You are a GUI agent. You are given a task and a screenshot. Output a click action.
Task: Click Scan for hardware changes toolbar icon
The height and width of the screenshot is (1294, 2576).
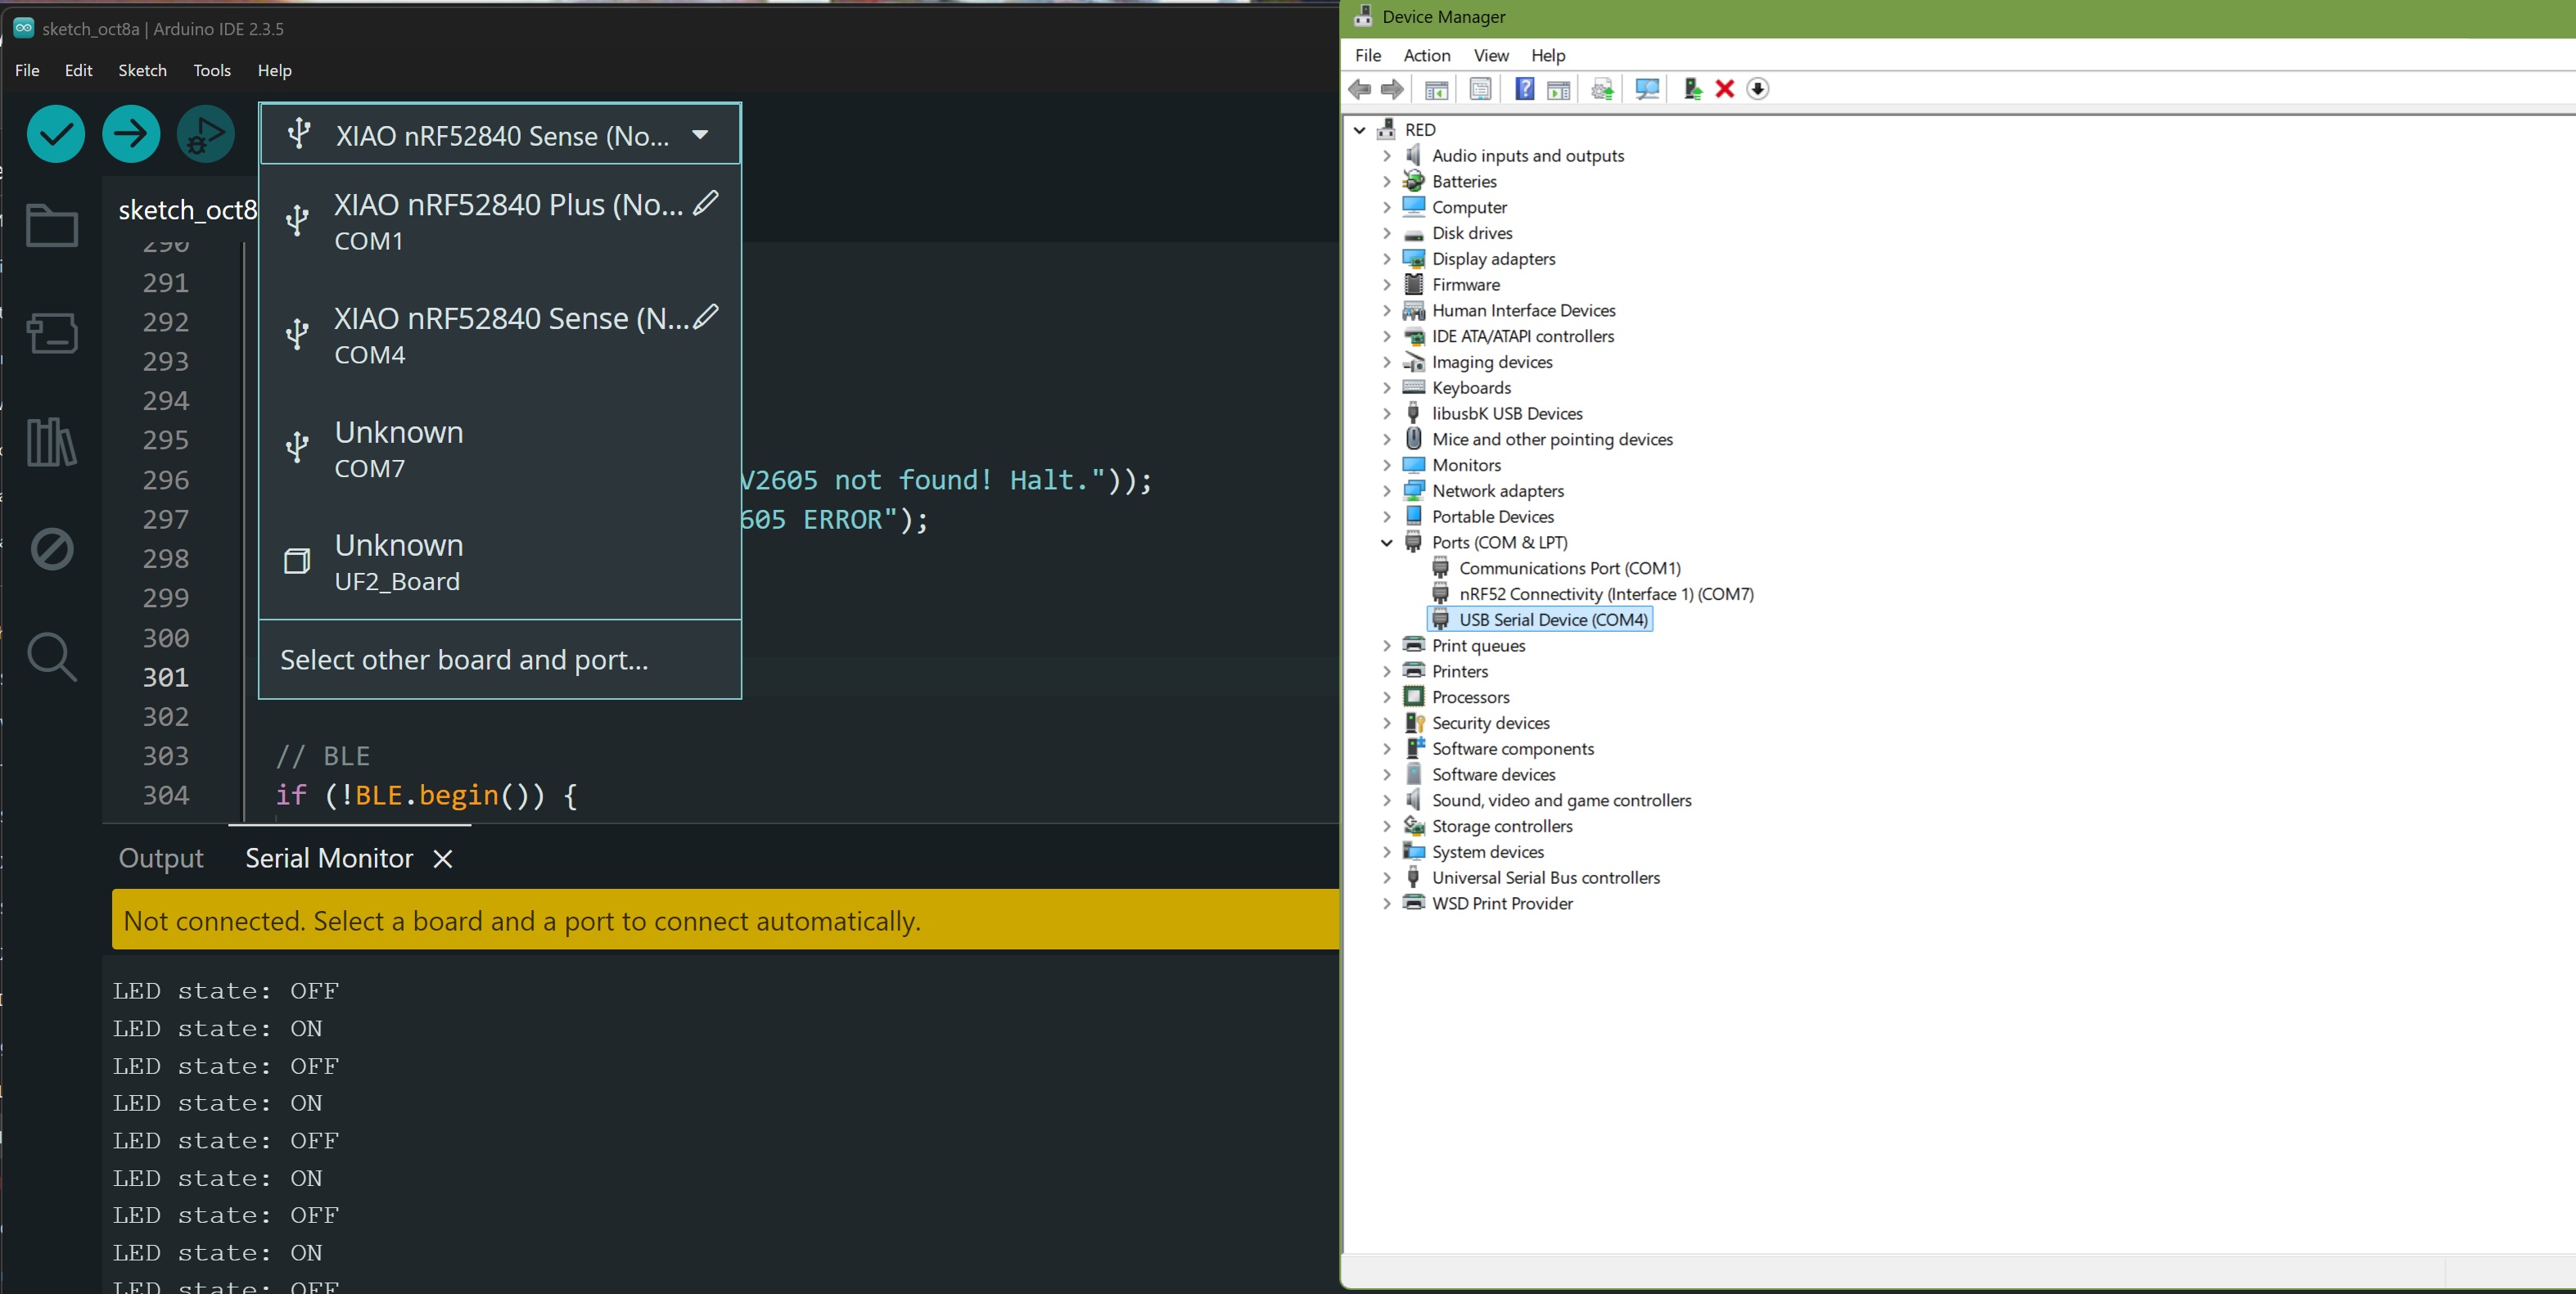coord(1647,89)
